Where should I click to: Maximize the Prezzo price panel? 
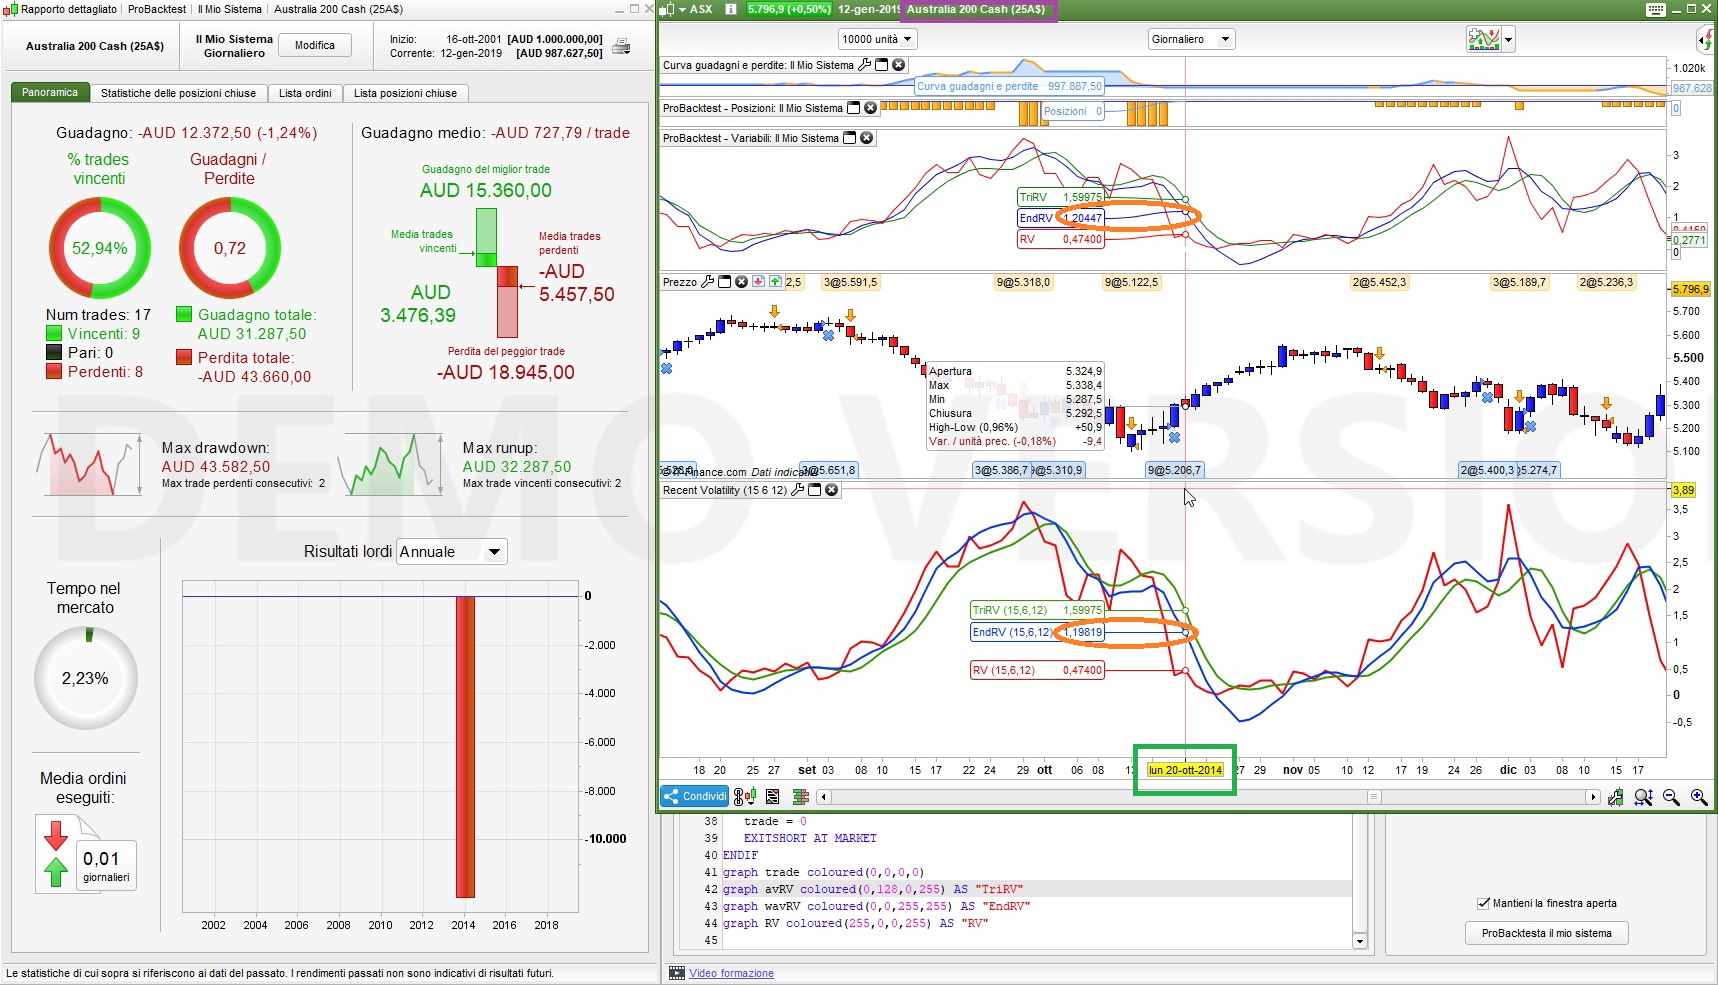click(x=725, y=282)
